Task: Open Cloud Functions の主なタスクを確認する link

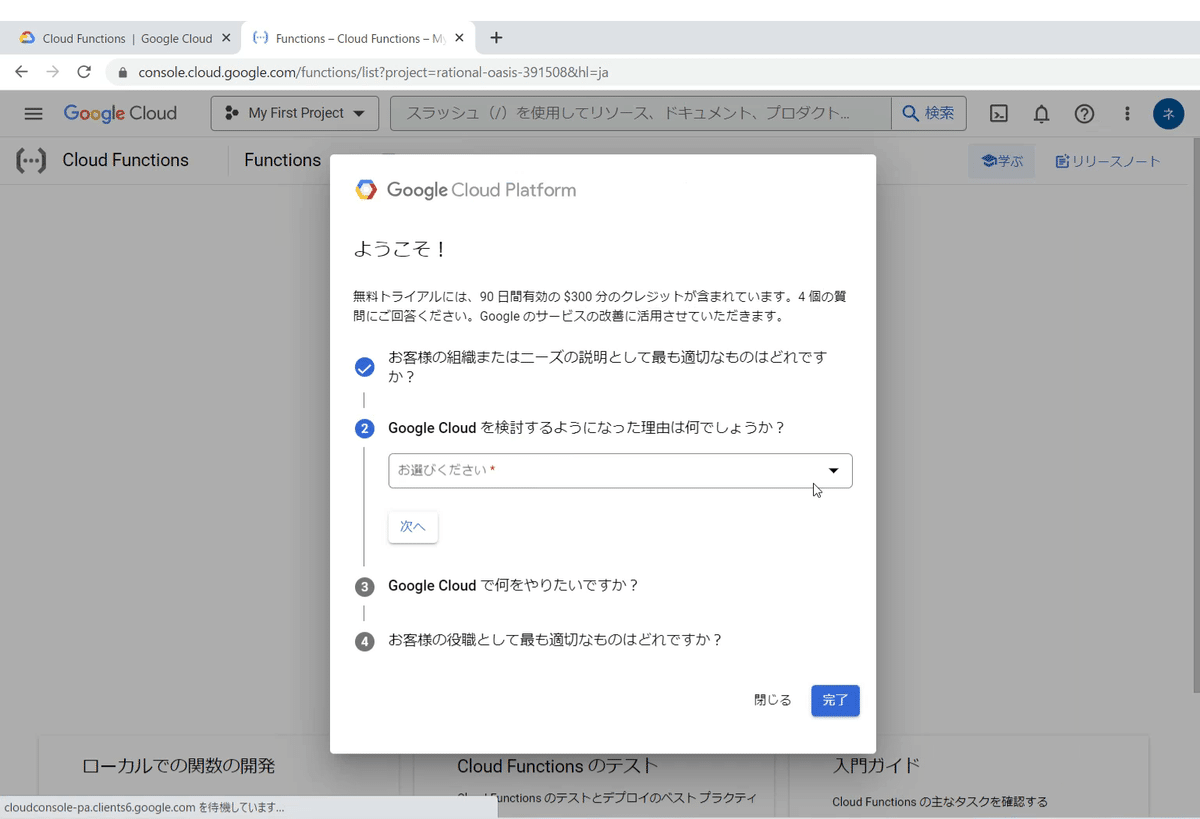Action: [940, 801]
